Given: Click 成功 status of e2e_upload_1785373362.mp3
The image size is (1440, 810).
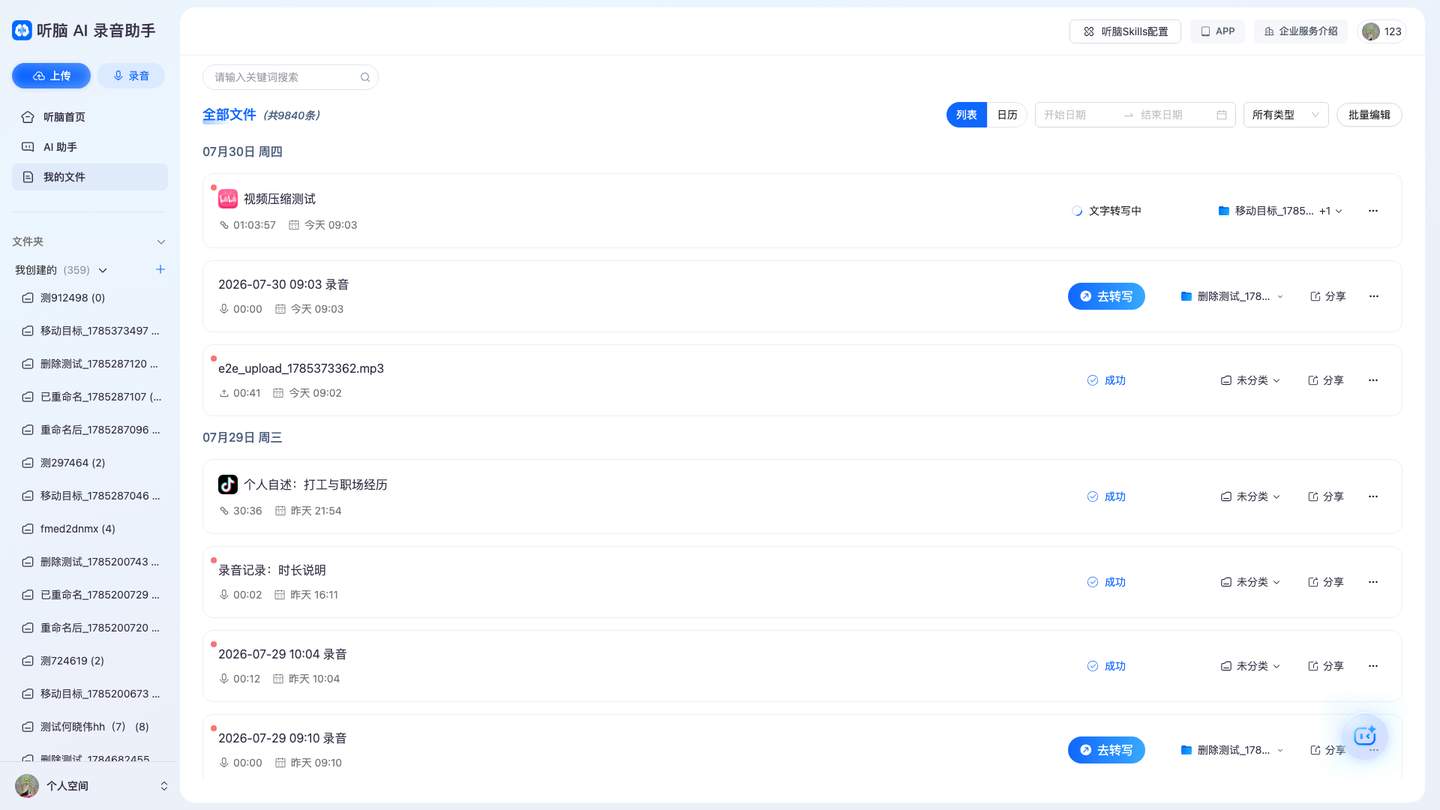Looking at the screenshot, I should (1106, 380).
